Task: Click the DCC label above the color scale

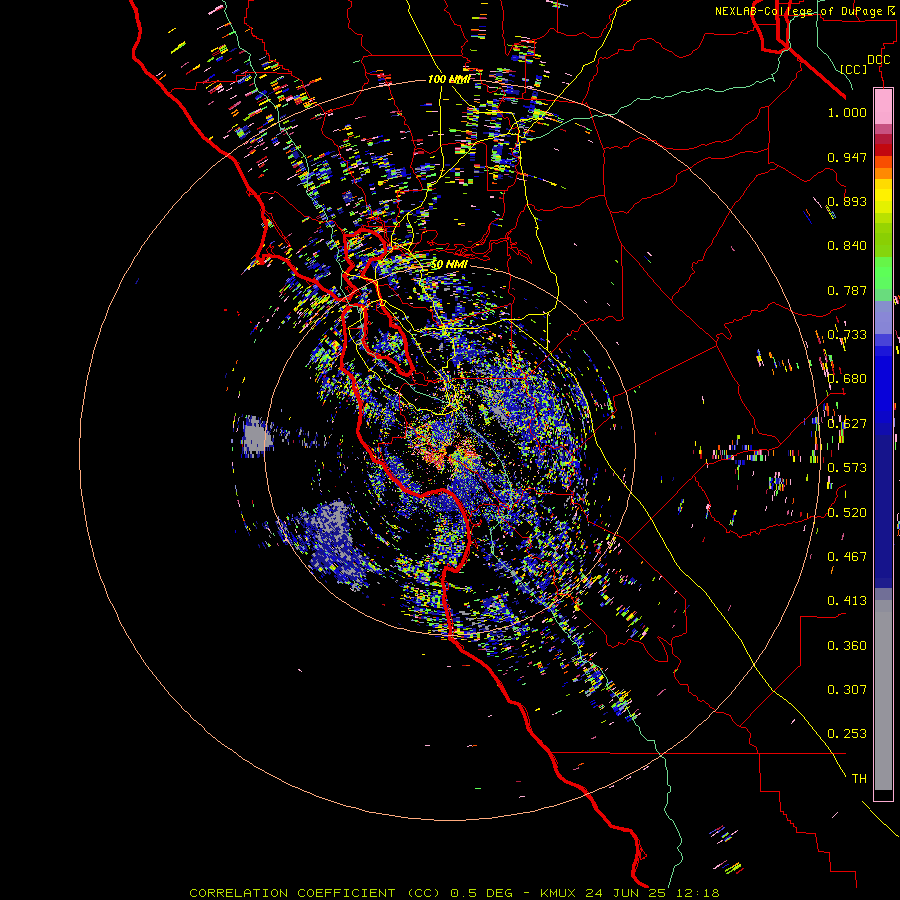Action: pyautogui.click(x=878, y=60)
